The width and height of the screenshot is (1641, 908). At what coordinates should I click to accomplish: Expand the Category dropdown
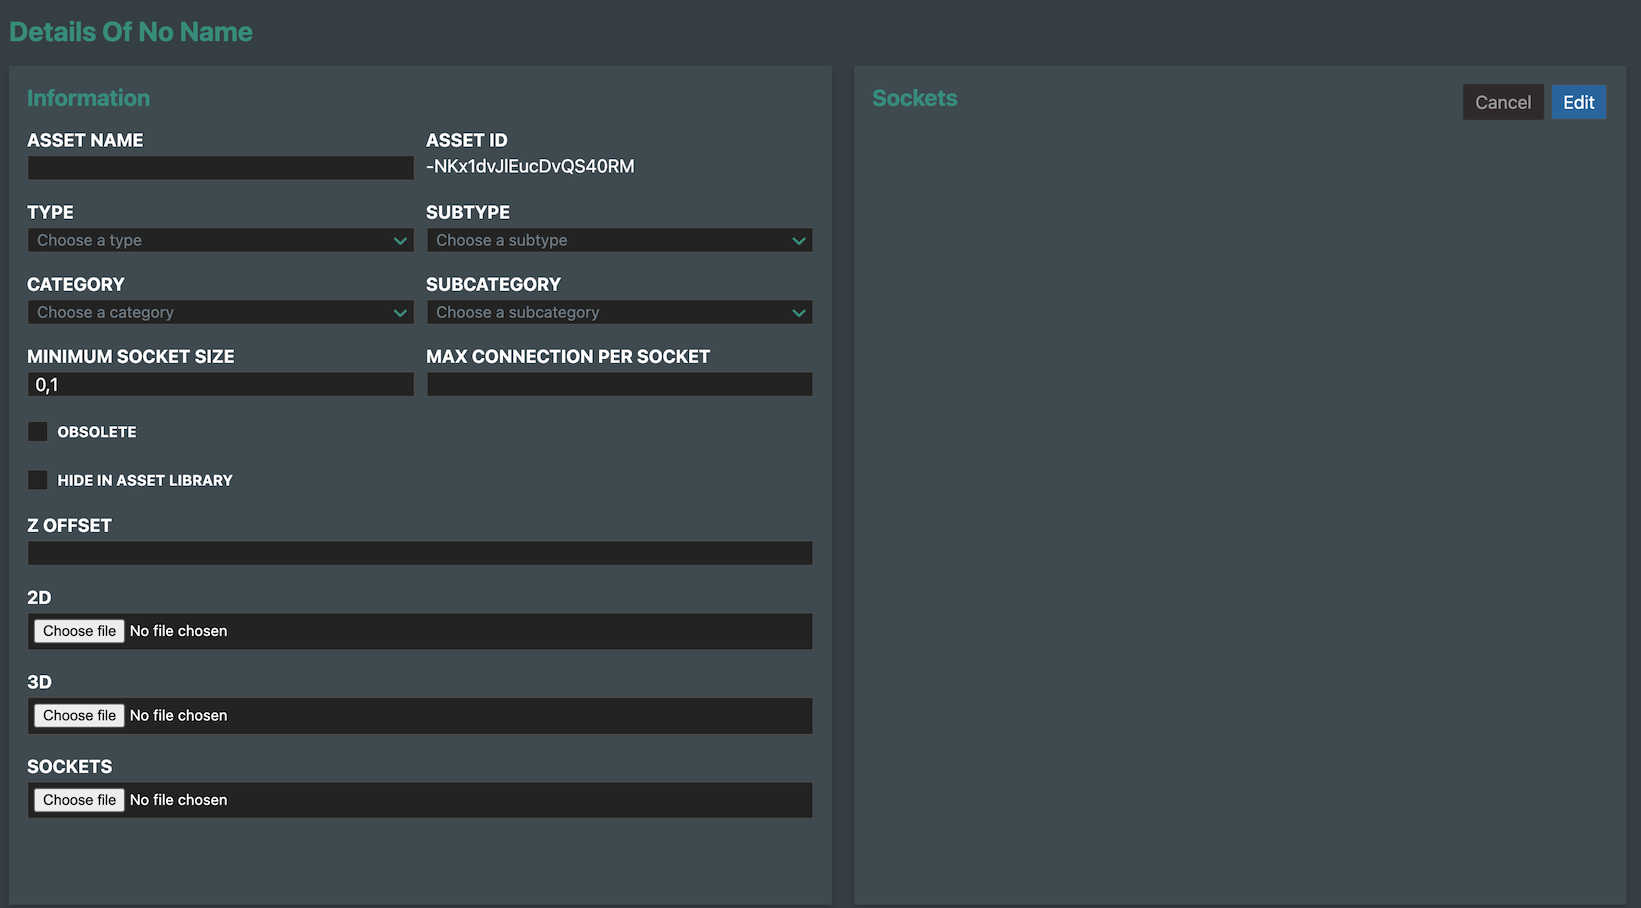[220, 312]
